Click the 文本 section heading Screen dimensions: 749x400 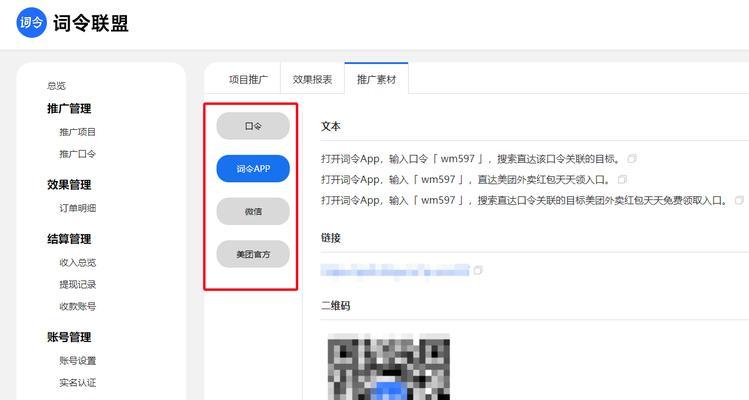tap(331, 126)
